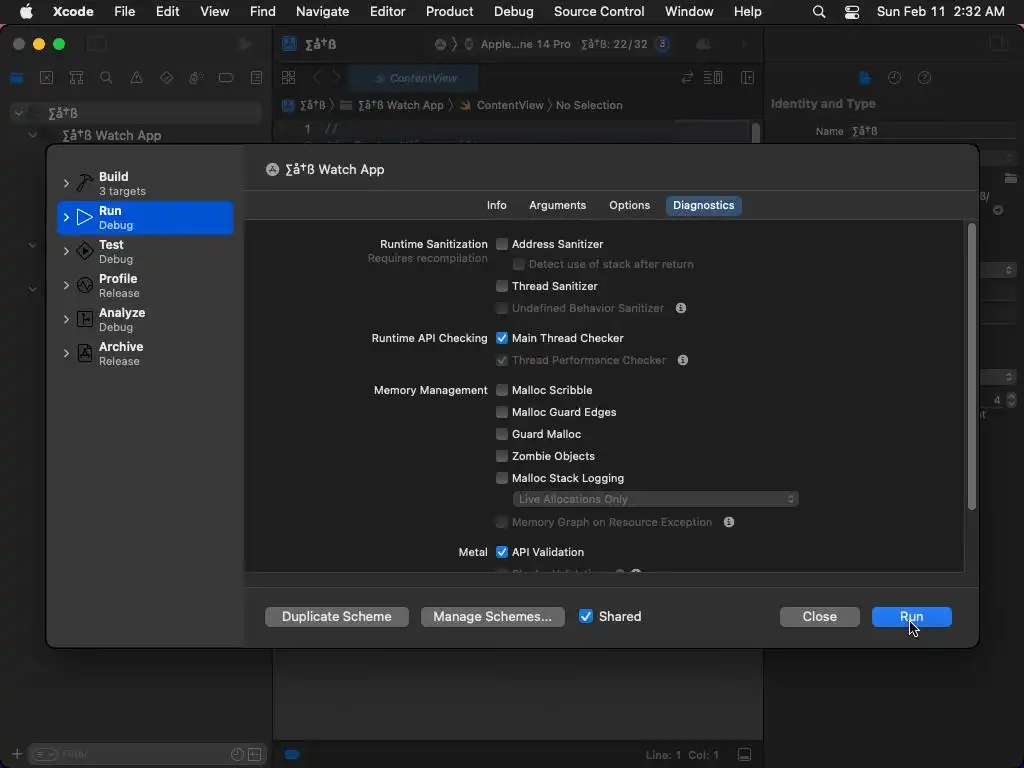
Task: Expand the Run action disclosure arrow
Action: pyautogui.click(x=66, y=217)
